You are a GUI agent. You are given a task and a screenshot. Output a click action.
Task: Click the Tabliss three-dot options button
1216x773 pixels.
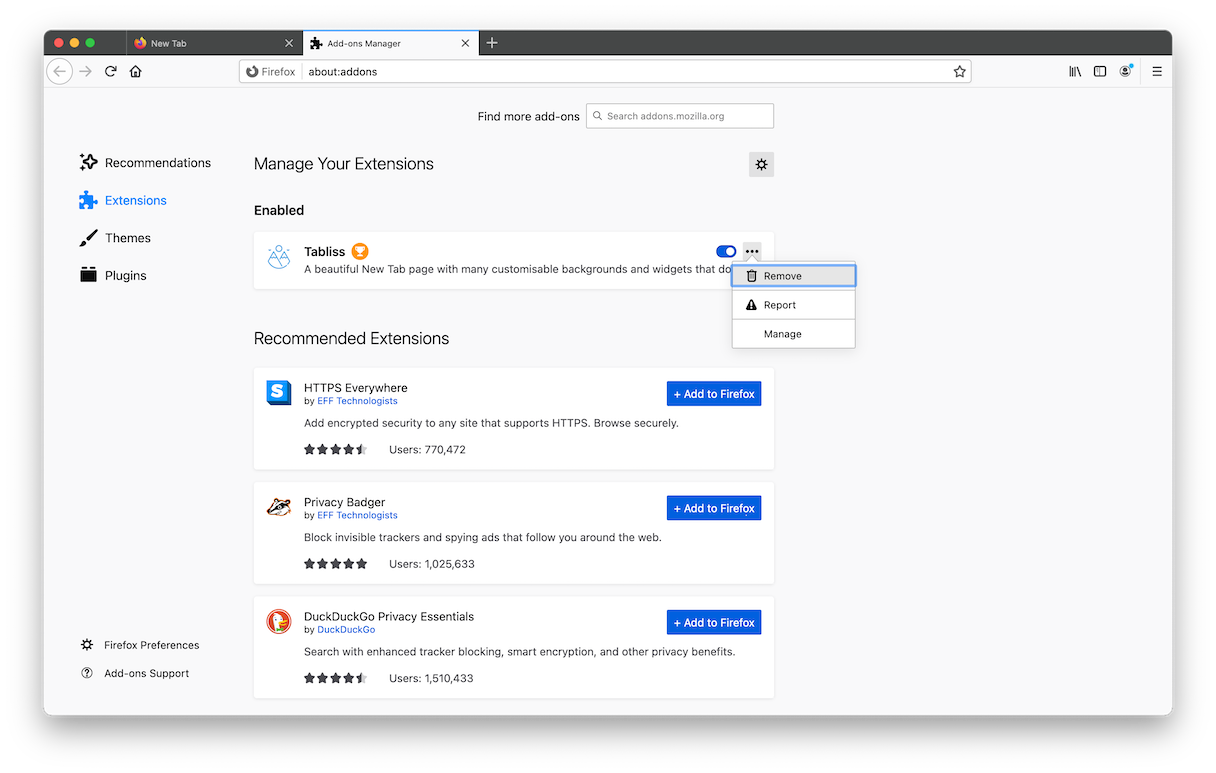click(x=752, y=251)
